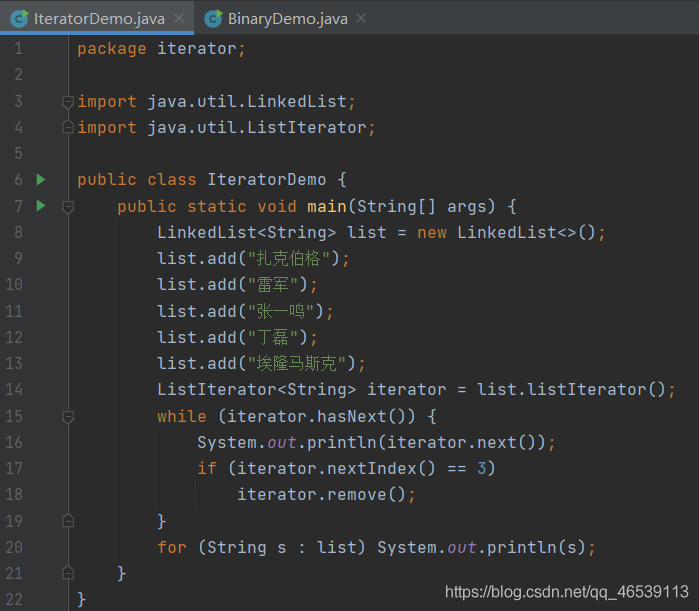
Task: Click the Java class icon on IteratorDemo.java tab
Action: [20, 18]
